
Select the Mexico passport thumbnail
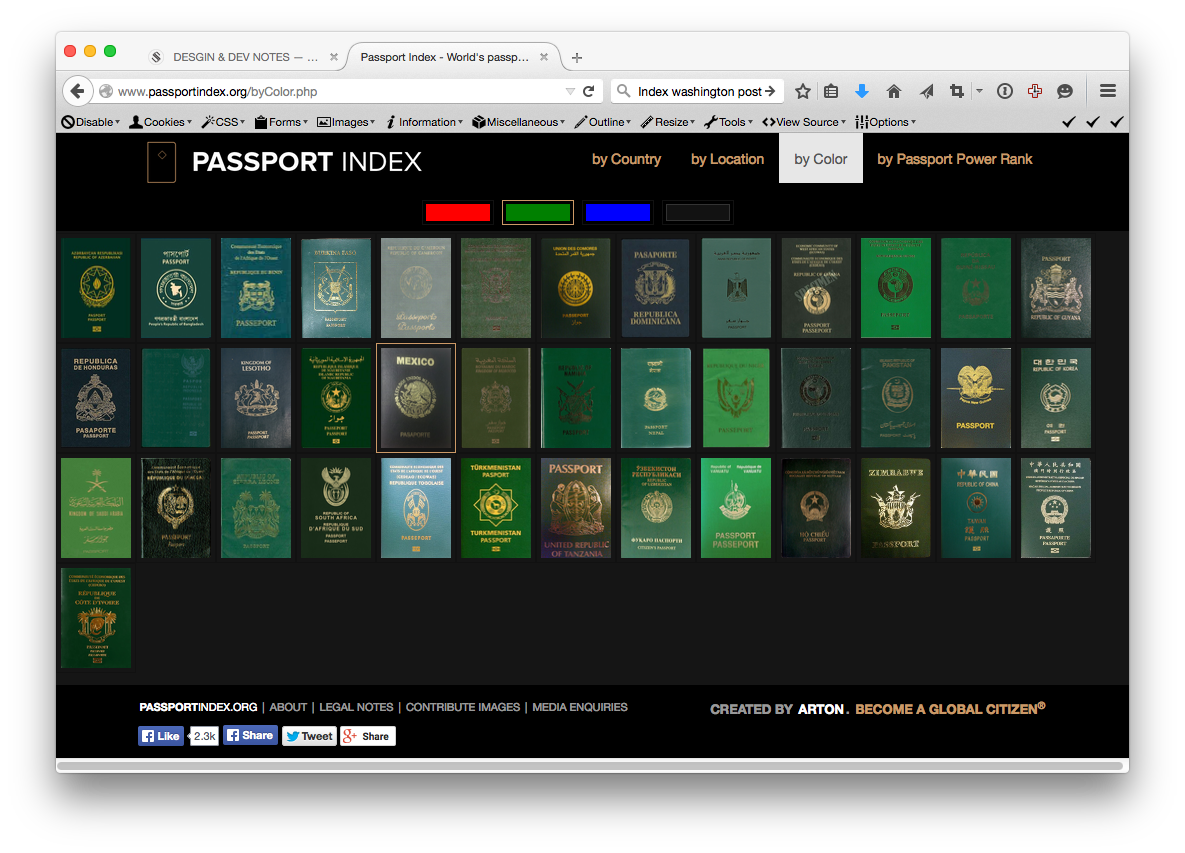416,398
